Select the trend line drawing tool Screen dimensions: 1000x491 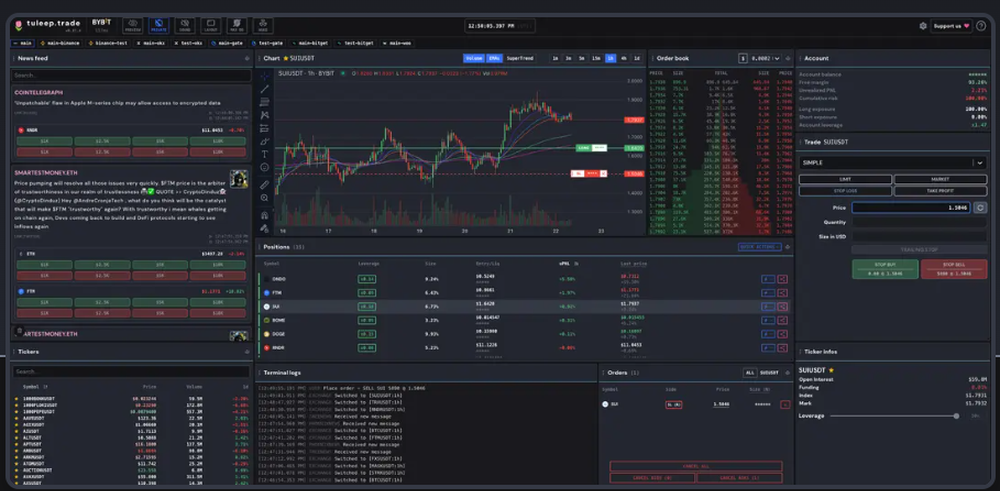tap(265, 89)
